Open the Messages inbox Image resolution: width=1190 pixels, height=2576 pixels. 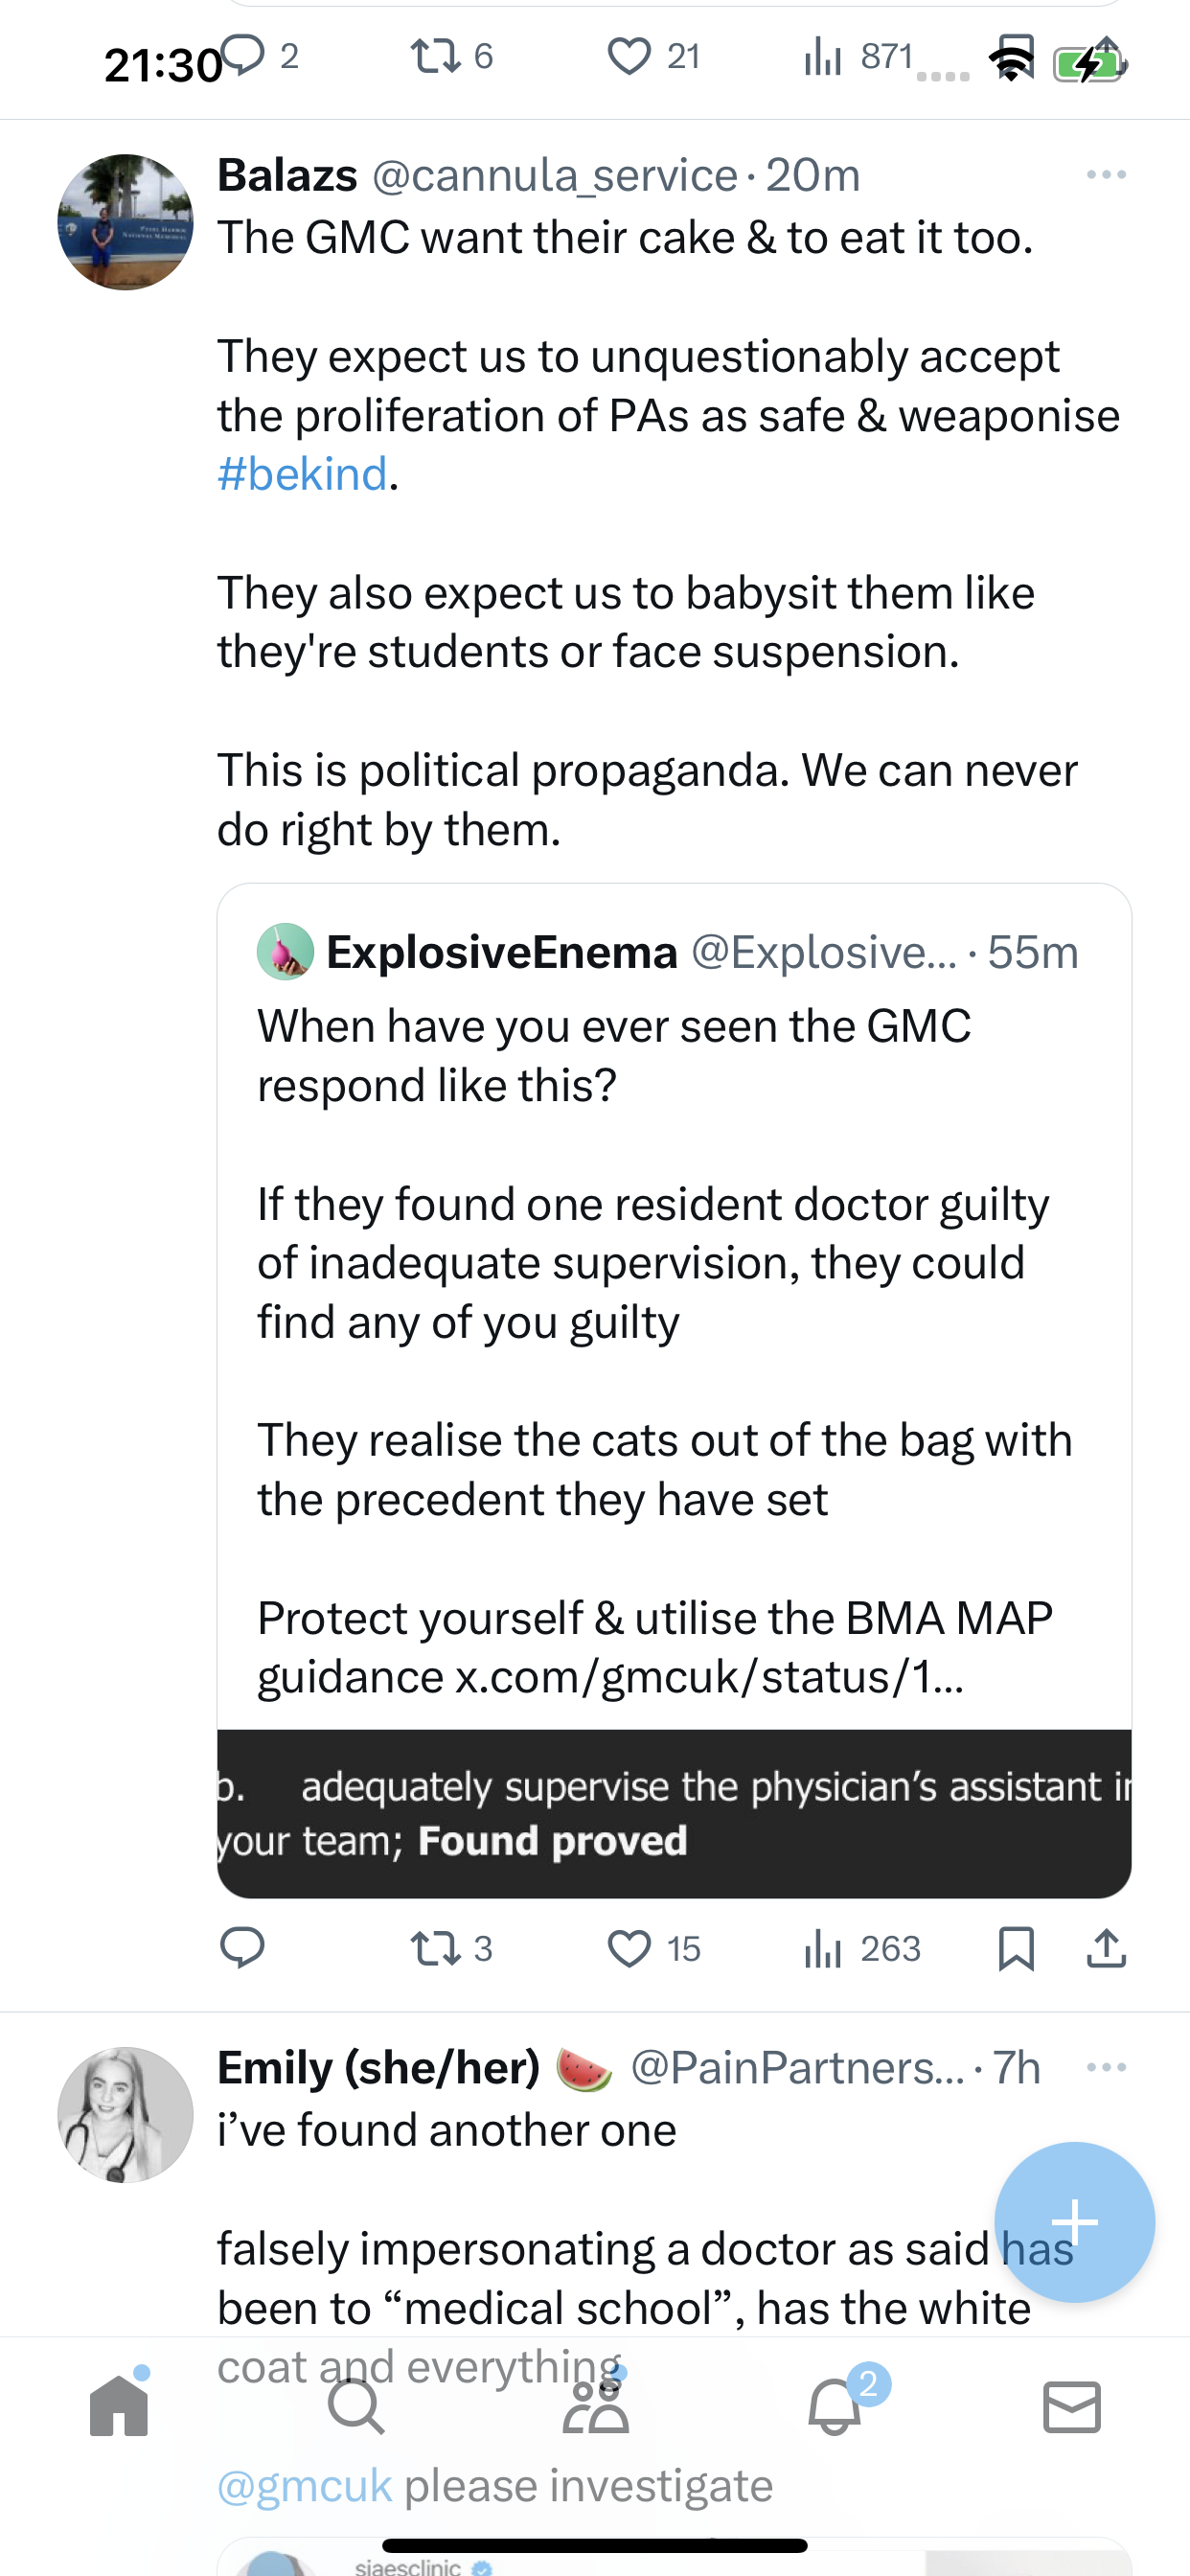1072,2405
